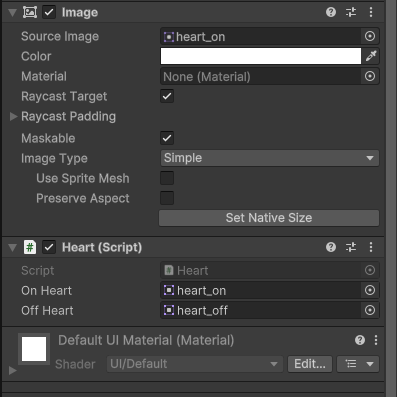This screenshot has width=397, height=397.
Task: Click the Color property label
Action: click(x=36, y=56)
